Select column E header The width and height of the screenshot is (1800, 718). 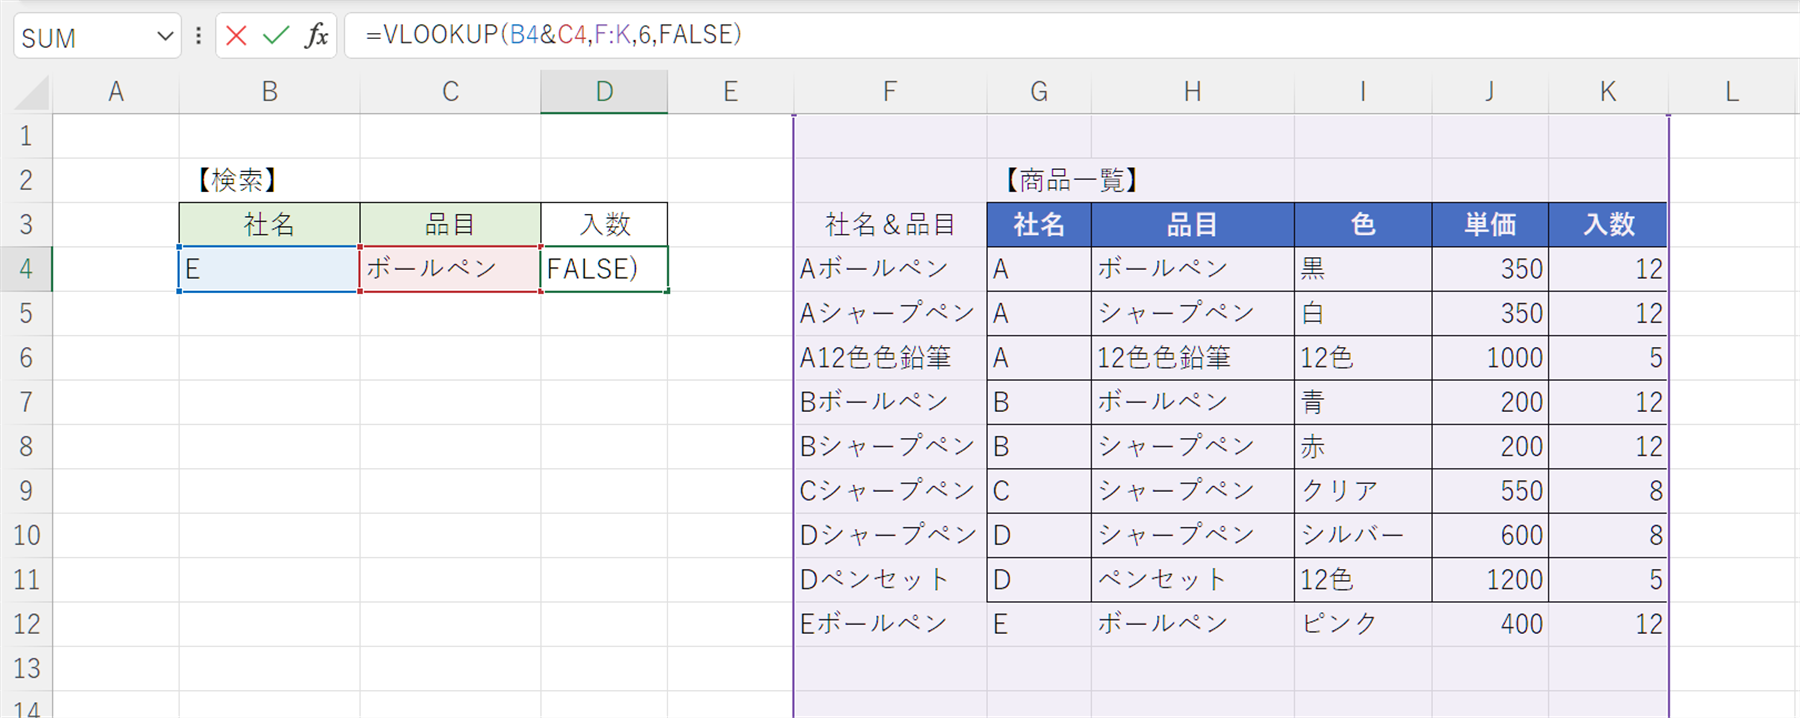(730, 92)
